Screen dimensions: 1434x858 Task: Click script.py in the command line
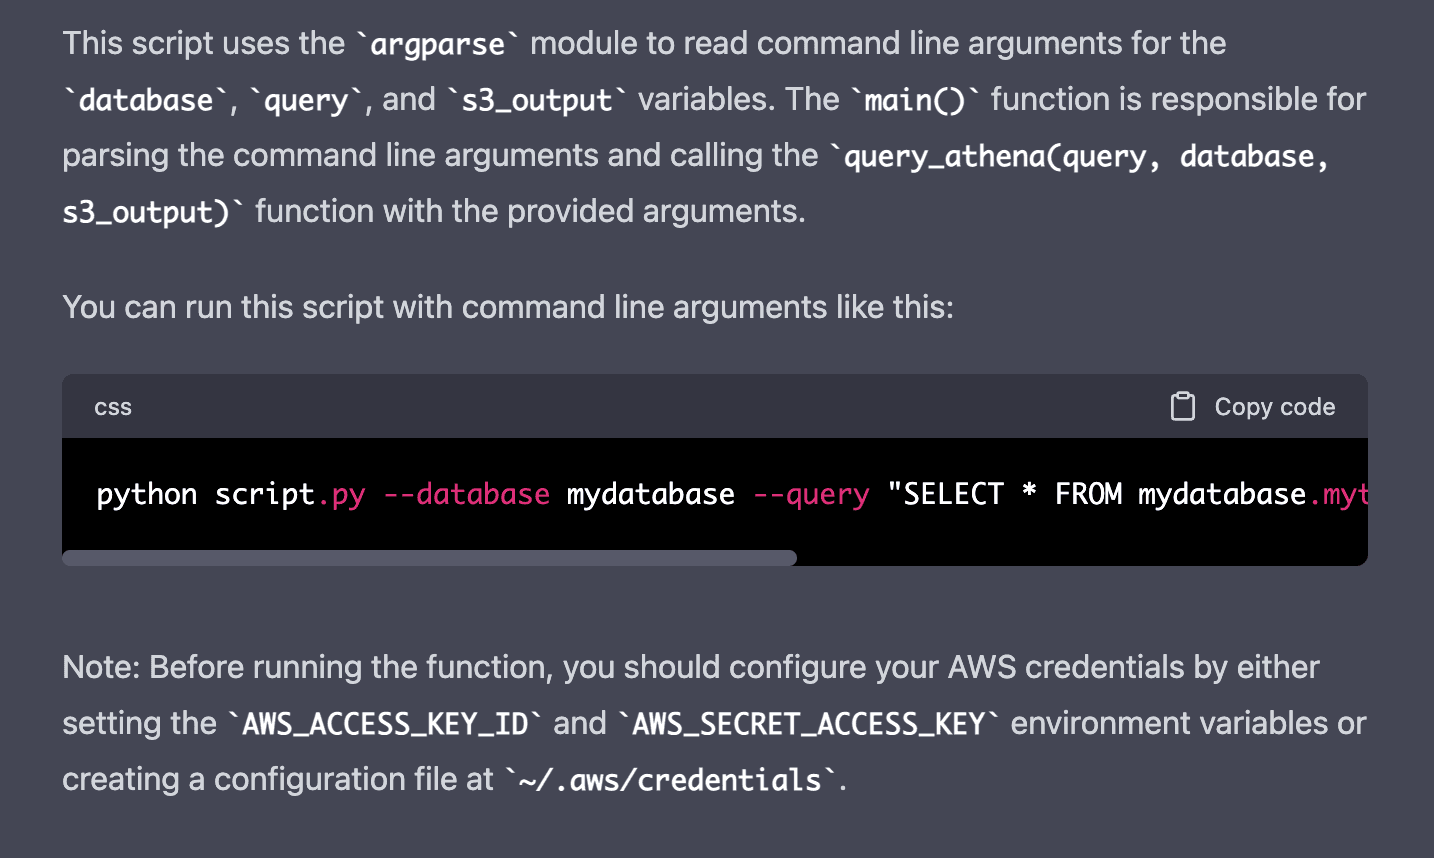point(290,495)
